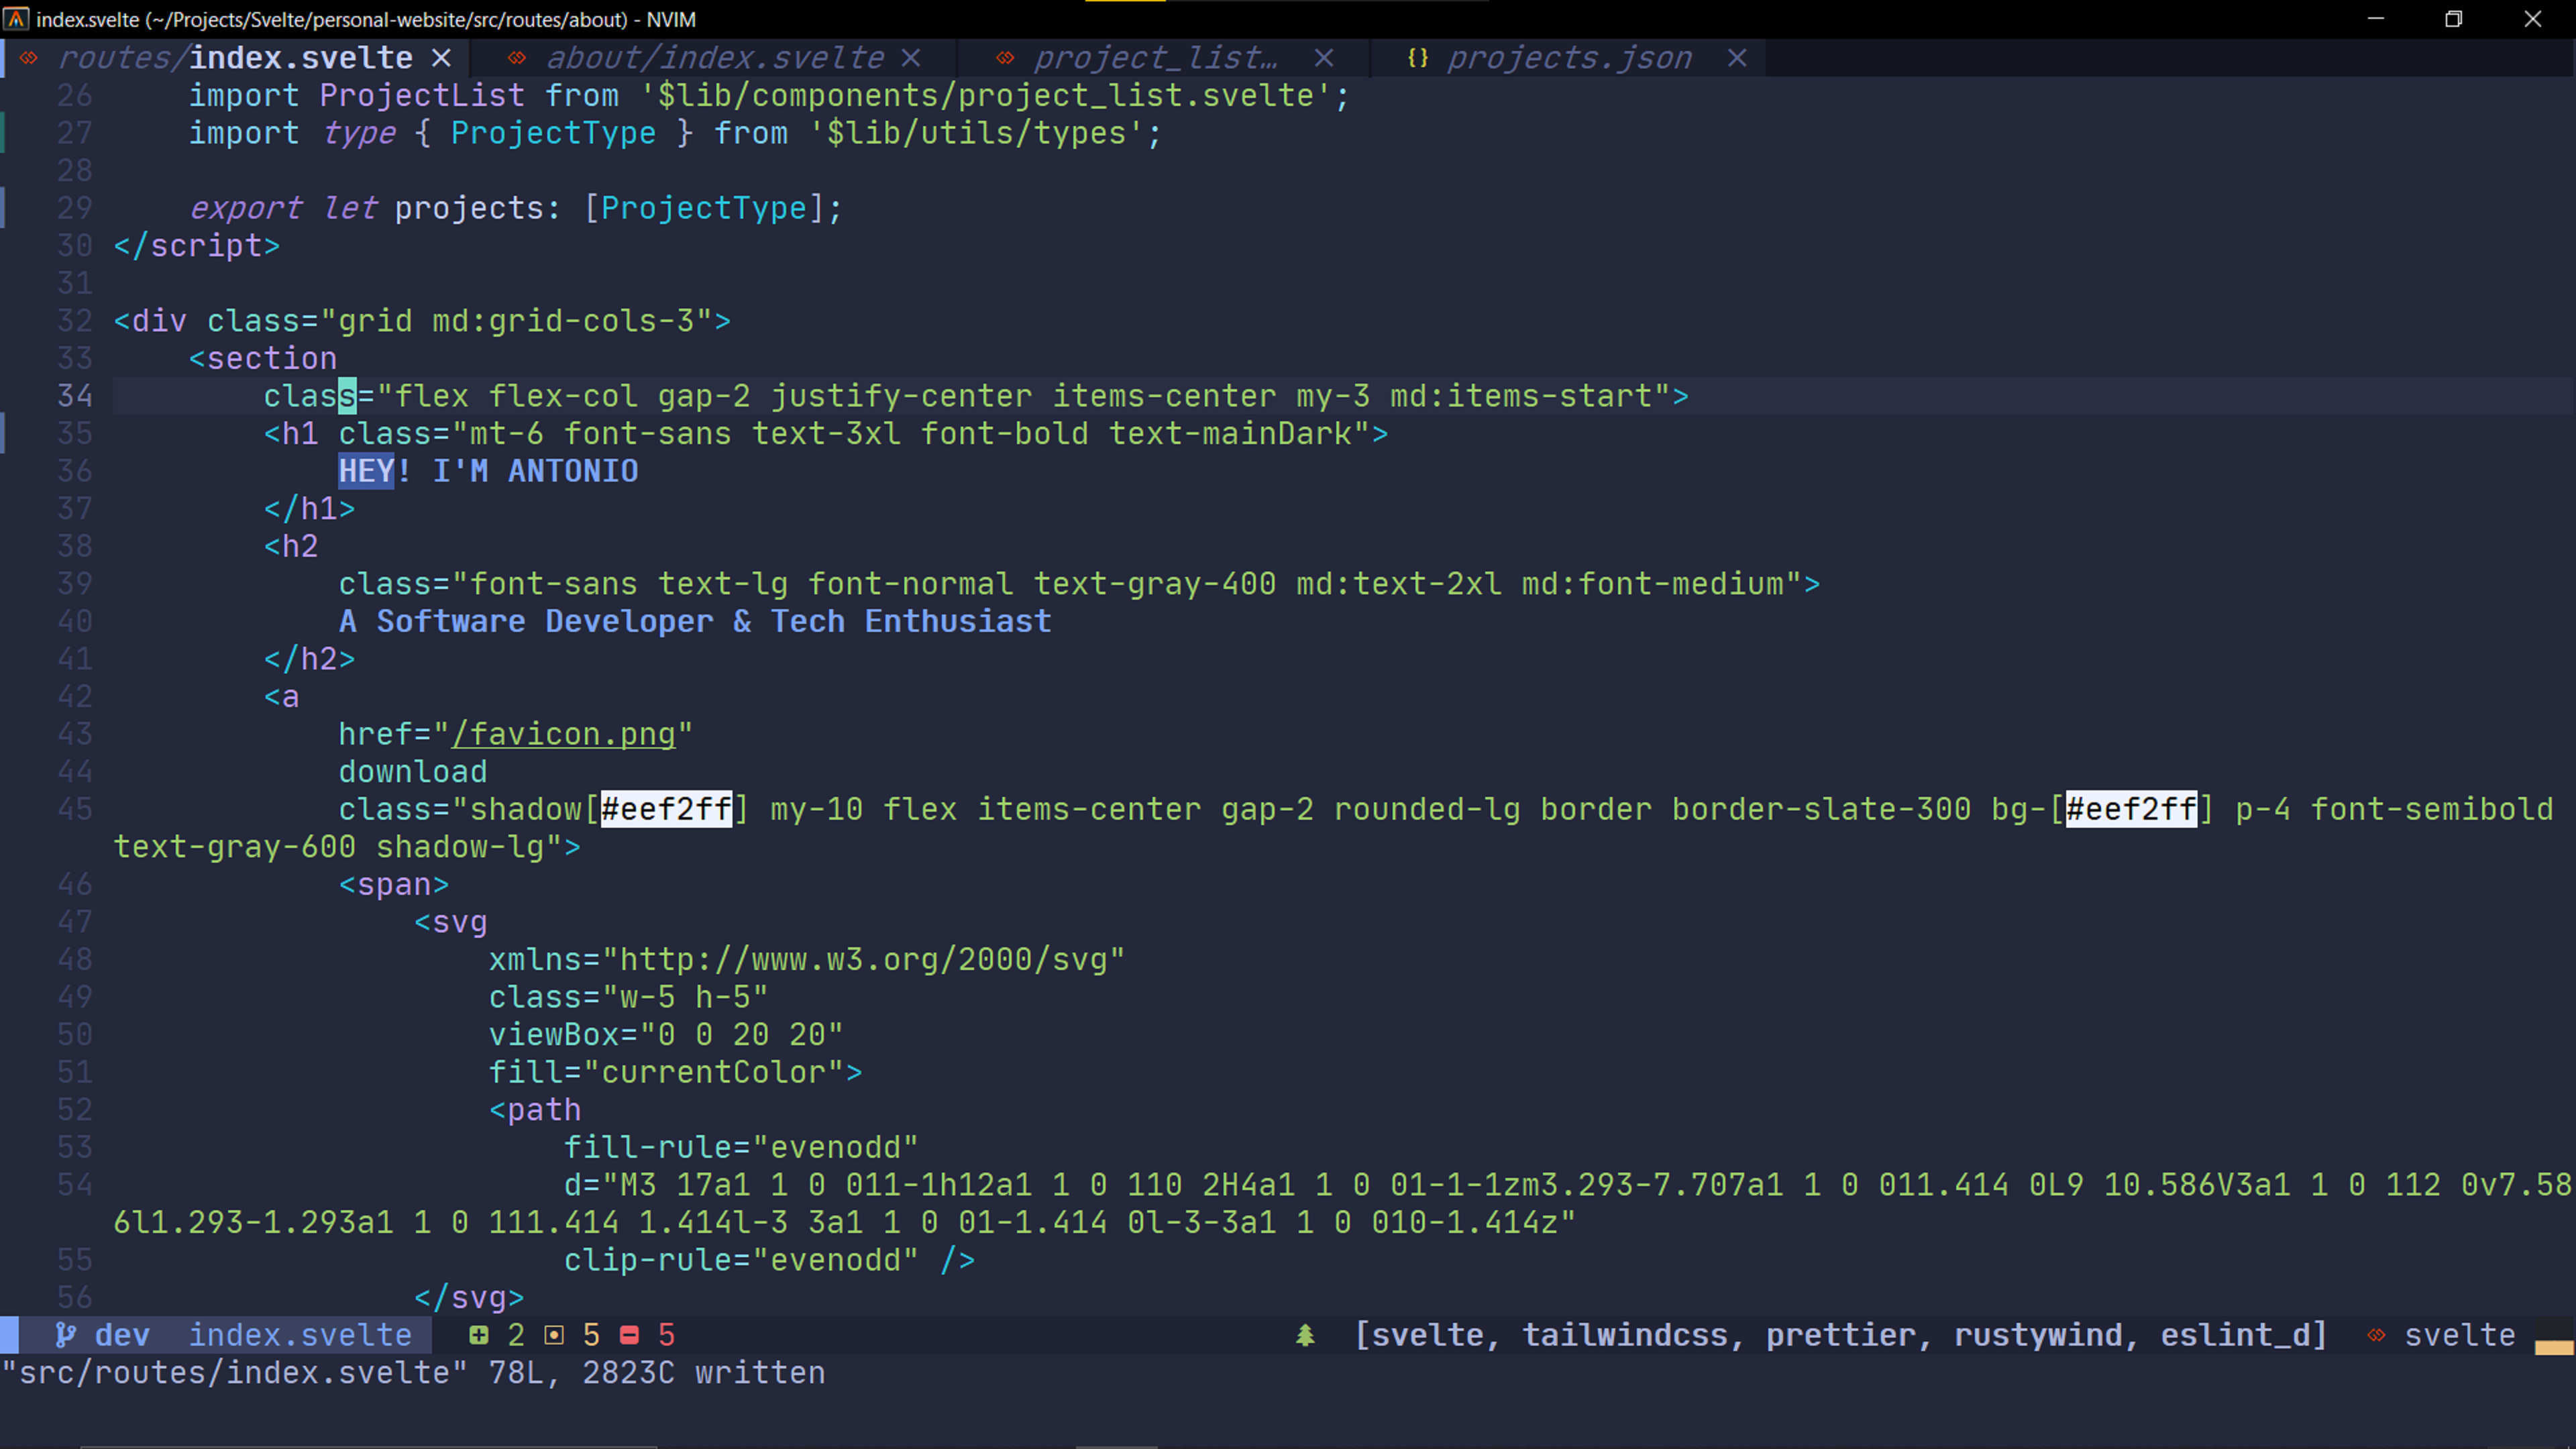Click Svelte icon on routes/index.svelte tab

pyautogui.click(x=29, y=58)
